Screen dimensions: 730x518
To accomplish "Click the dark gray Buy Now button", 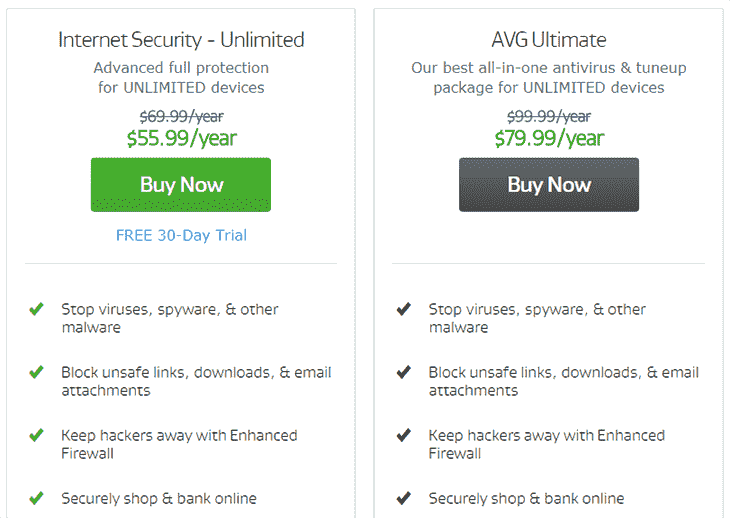I will pos(549,185).
